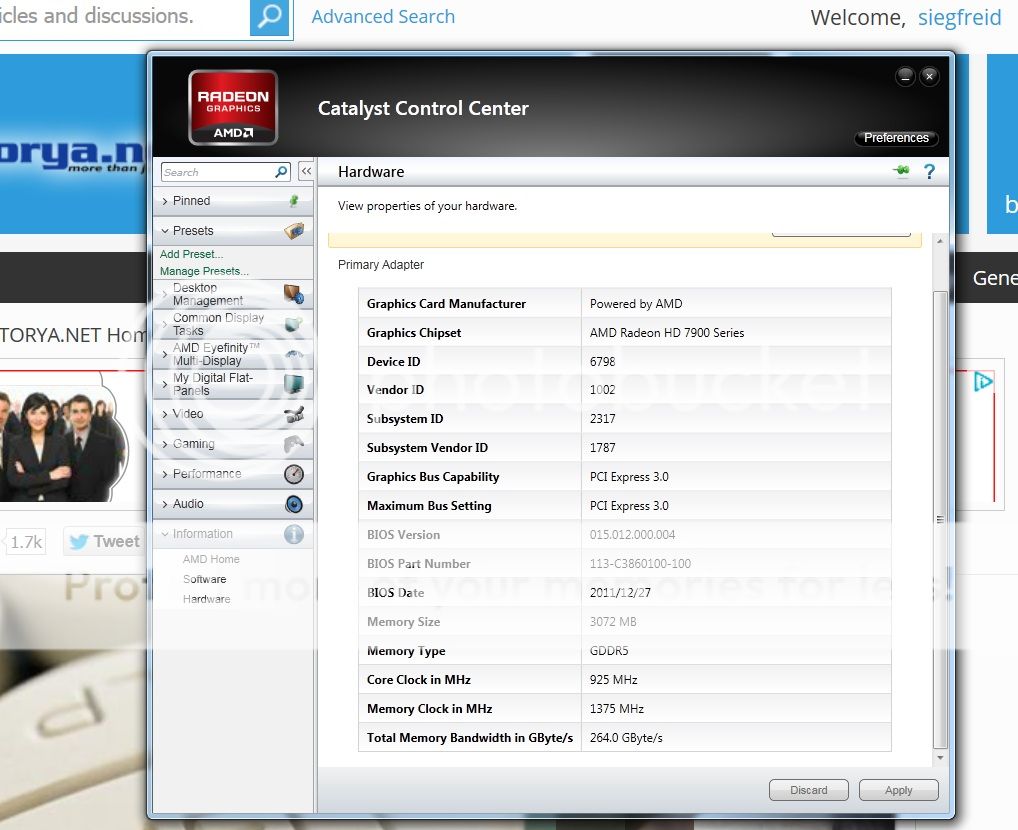Click the browser page search magnifier button
The height and width of the screenshot is (830, 1018).
tap(269, 17)
